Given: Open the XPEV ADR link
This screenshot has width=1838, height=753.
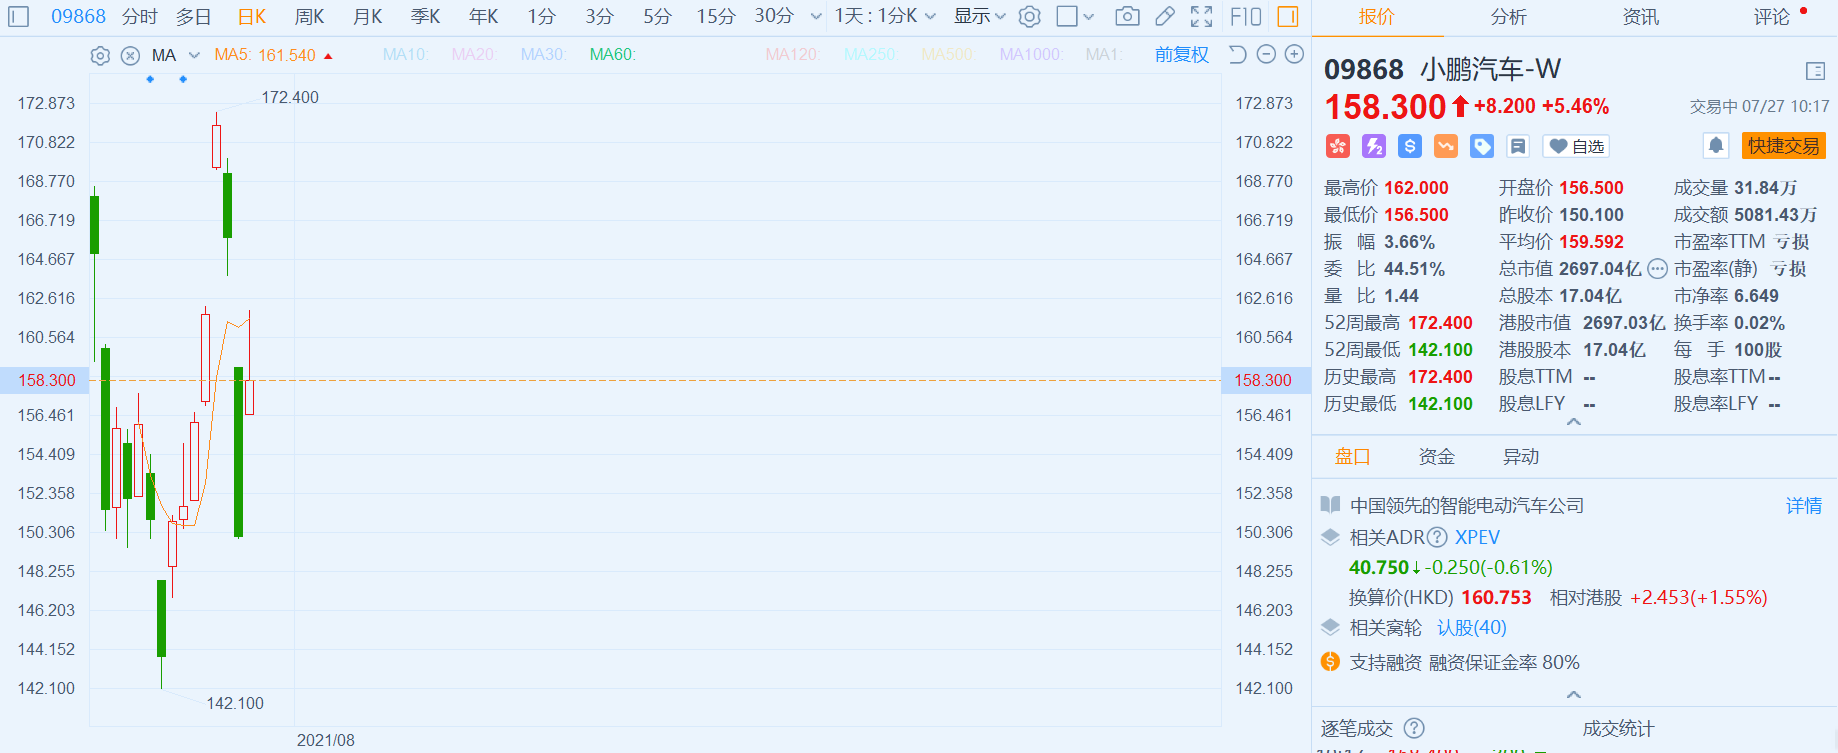Looking at the screenshot, I should [x=1477, y=538].
